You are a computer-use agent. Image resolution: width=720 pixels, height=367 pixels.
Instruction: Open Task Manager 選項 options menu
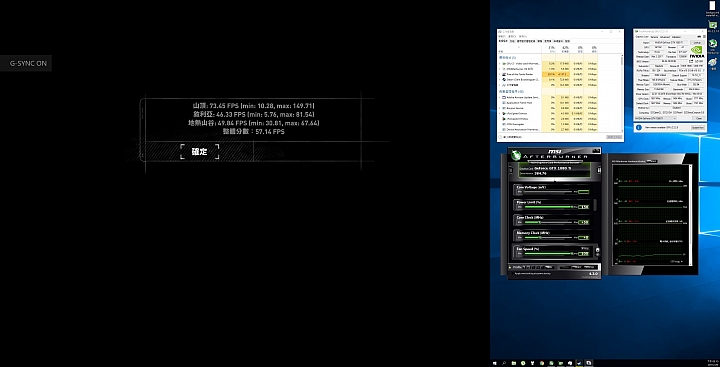click(x=512, y=36)
